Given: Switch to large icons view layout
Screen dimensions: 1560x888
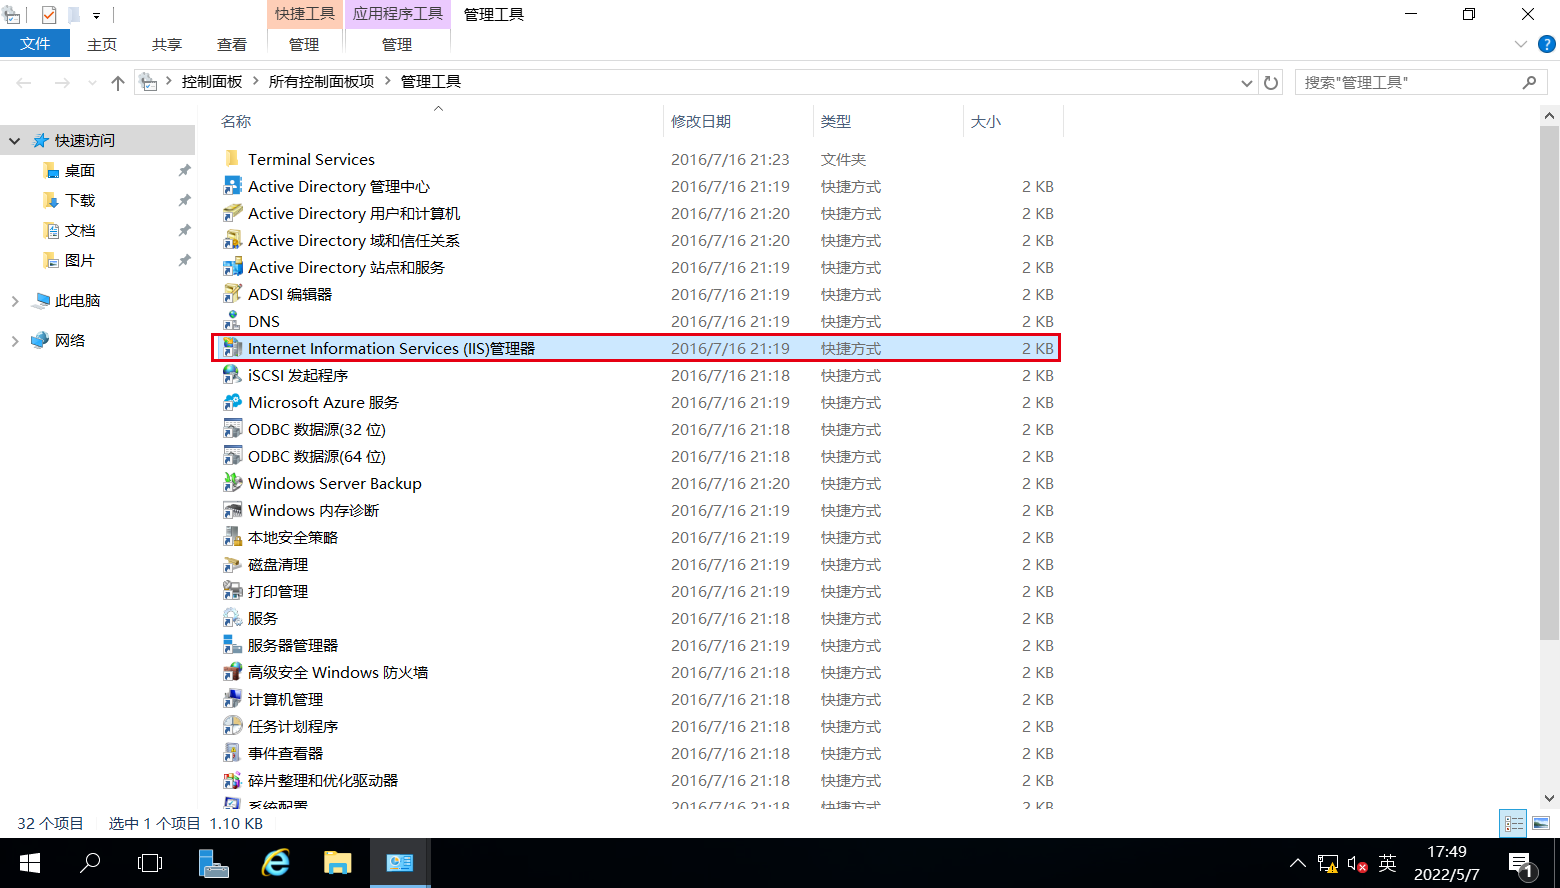Looking at the screenshot, I should pos(1541,824).
